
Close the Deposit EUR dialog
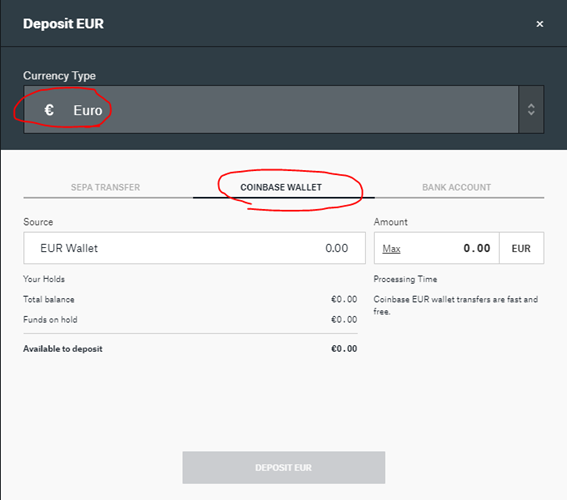tap(540, 24)
